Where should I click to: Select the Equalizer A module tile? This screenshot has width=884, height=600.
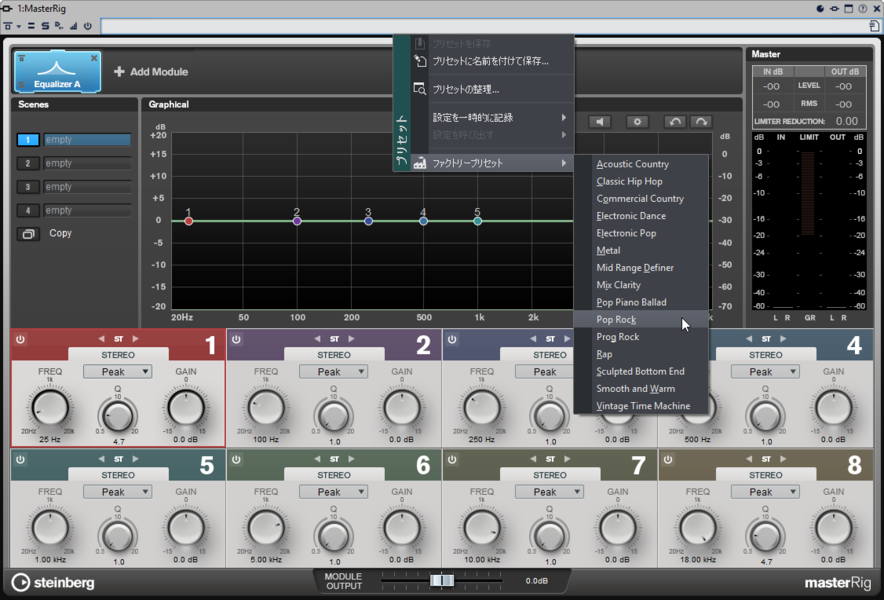tap(58, 72)
